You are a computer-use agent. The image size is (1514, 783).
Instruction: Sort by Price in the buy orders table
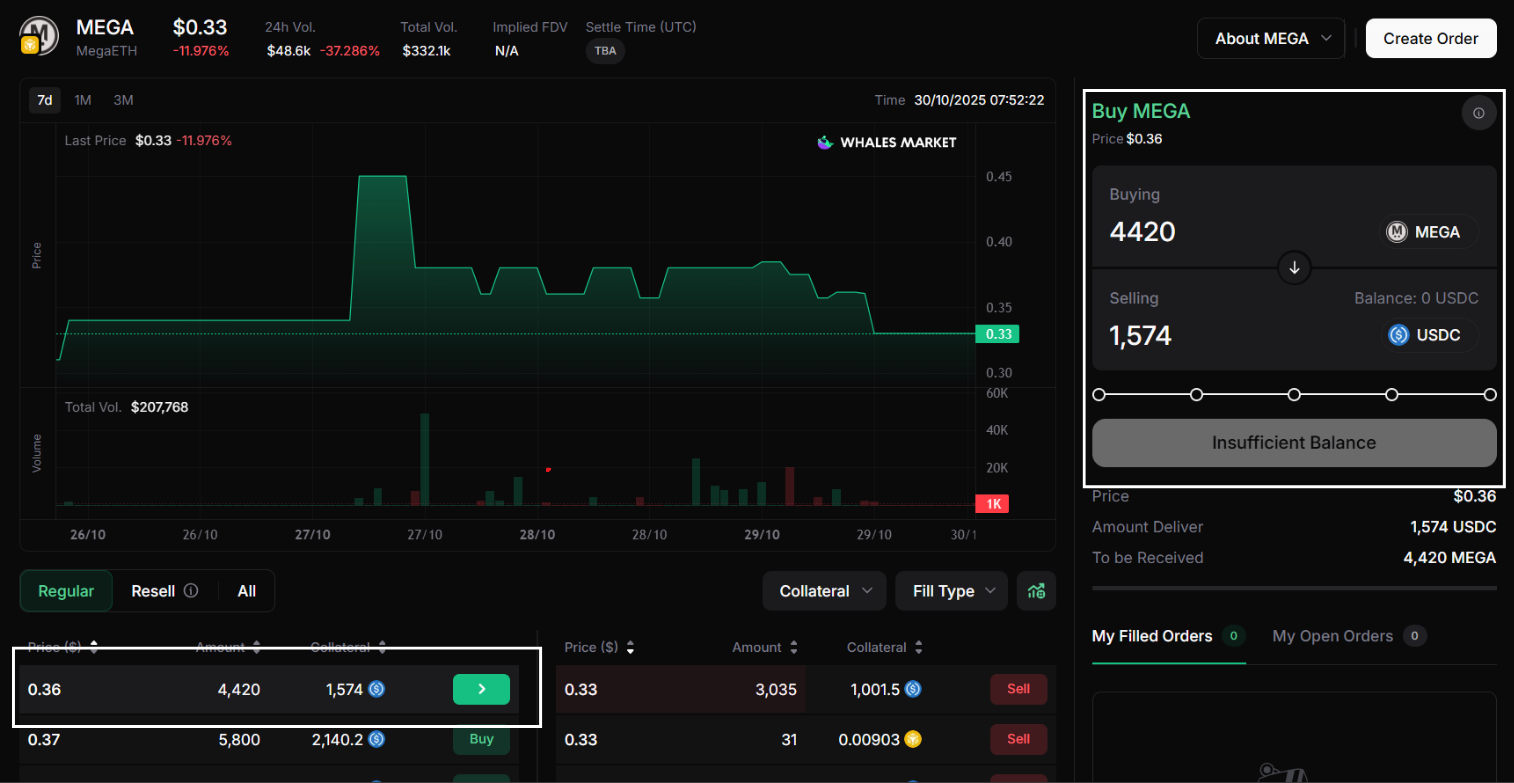(x=94, y=647)
